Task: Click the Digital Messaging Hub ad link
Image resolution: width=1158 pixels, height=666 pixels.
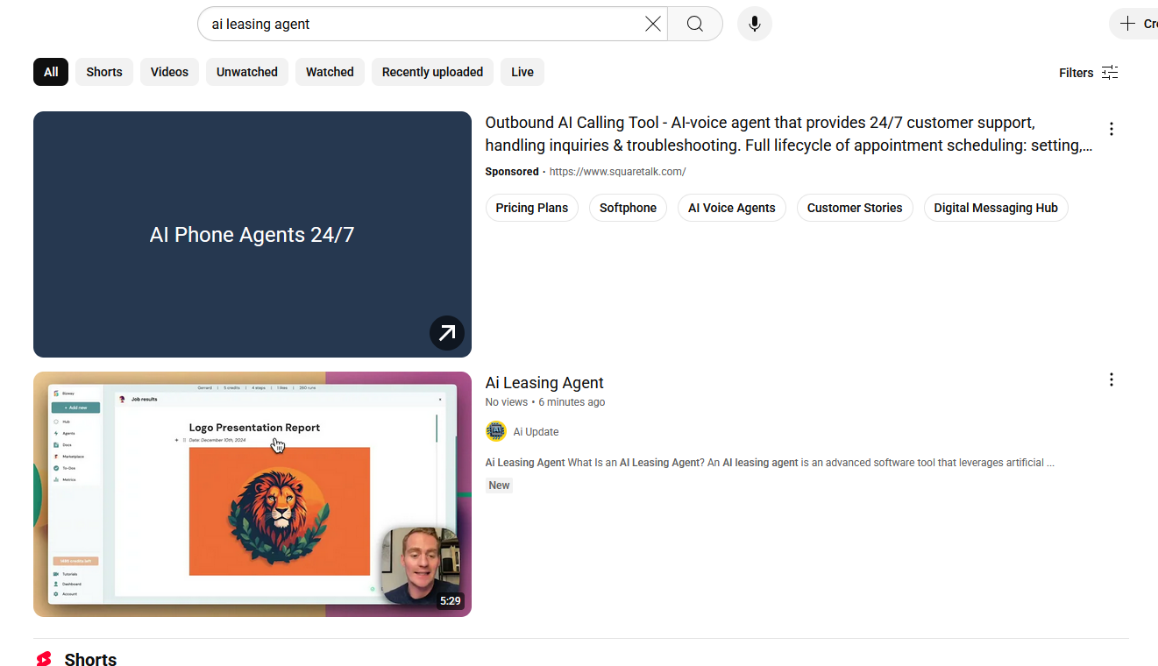Action: tap(996, 207)
